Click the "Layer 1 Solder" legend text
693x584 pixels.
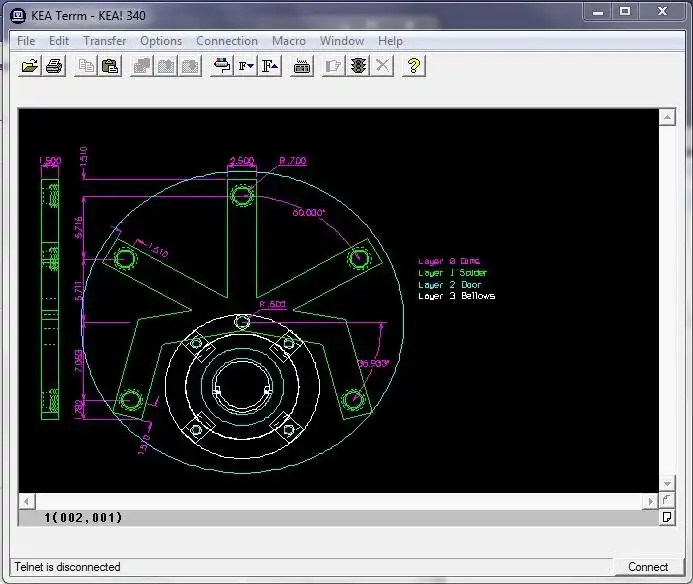tap(453, 273)
